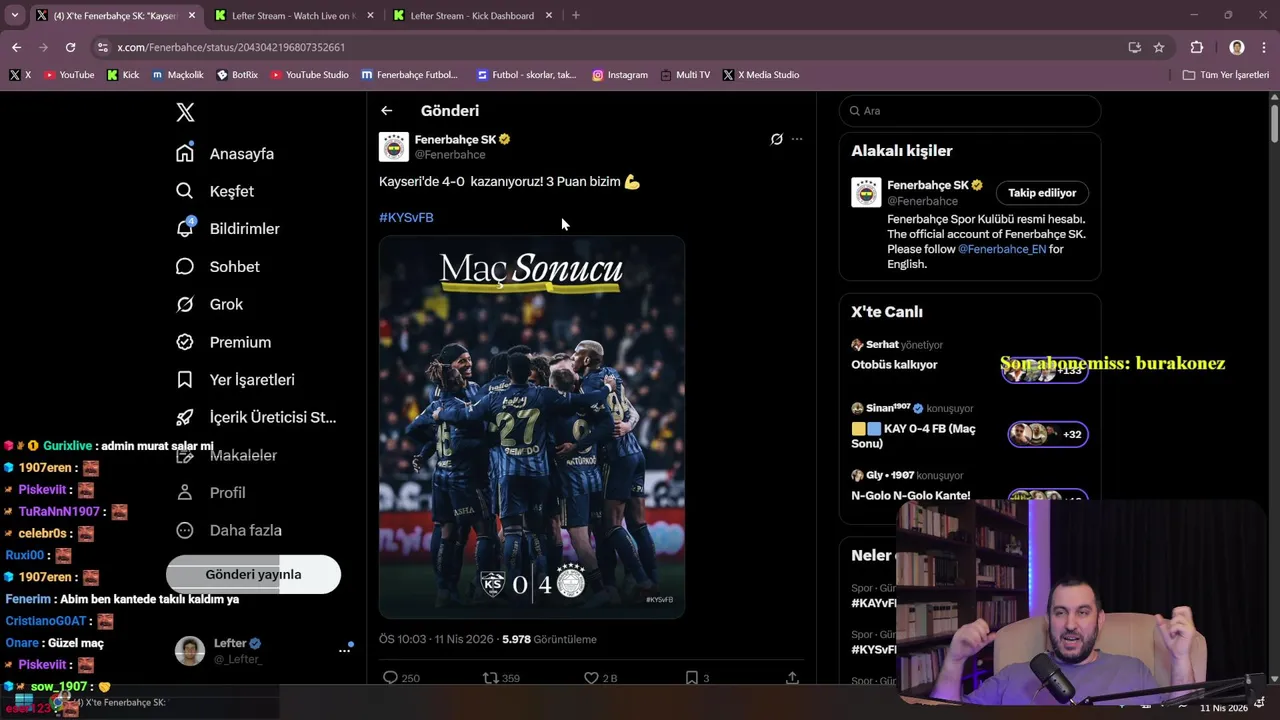Click the address bar URL

pos(231,47)
